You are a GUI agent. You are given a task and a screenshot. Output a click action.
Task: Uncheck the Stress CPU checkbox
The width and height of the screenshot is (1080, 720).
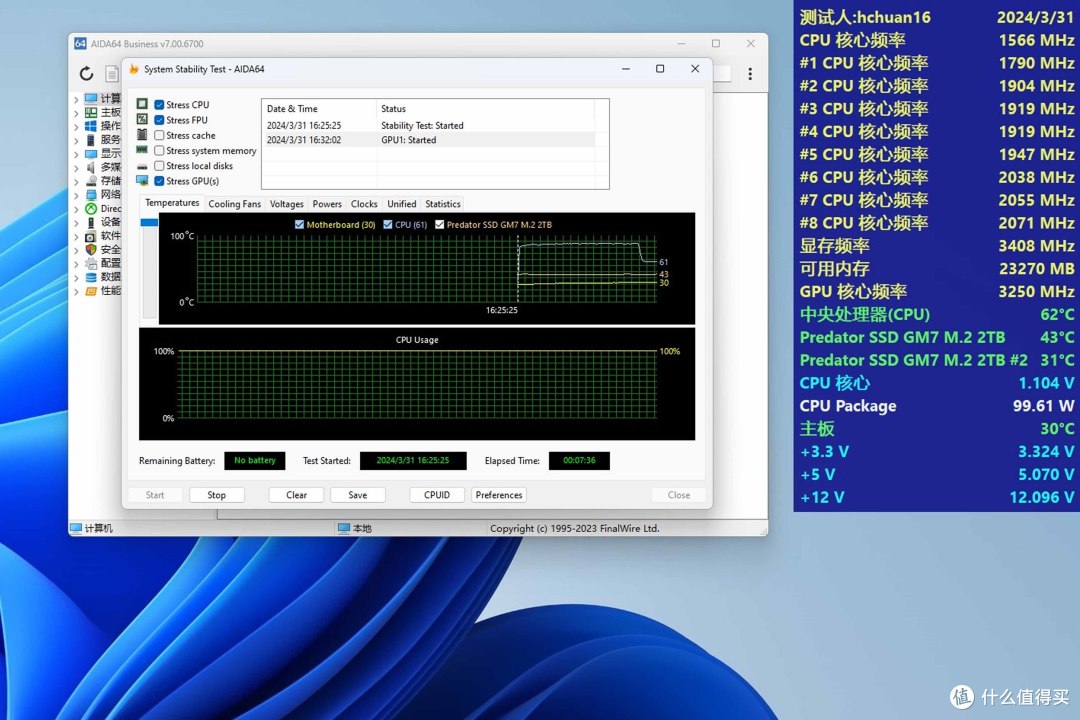pyautogui.click(x=159, y=105)
